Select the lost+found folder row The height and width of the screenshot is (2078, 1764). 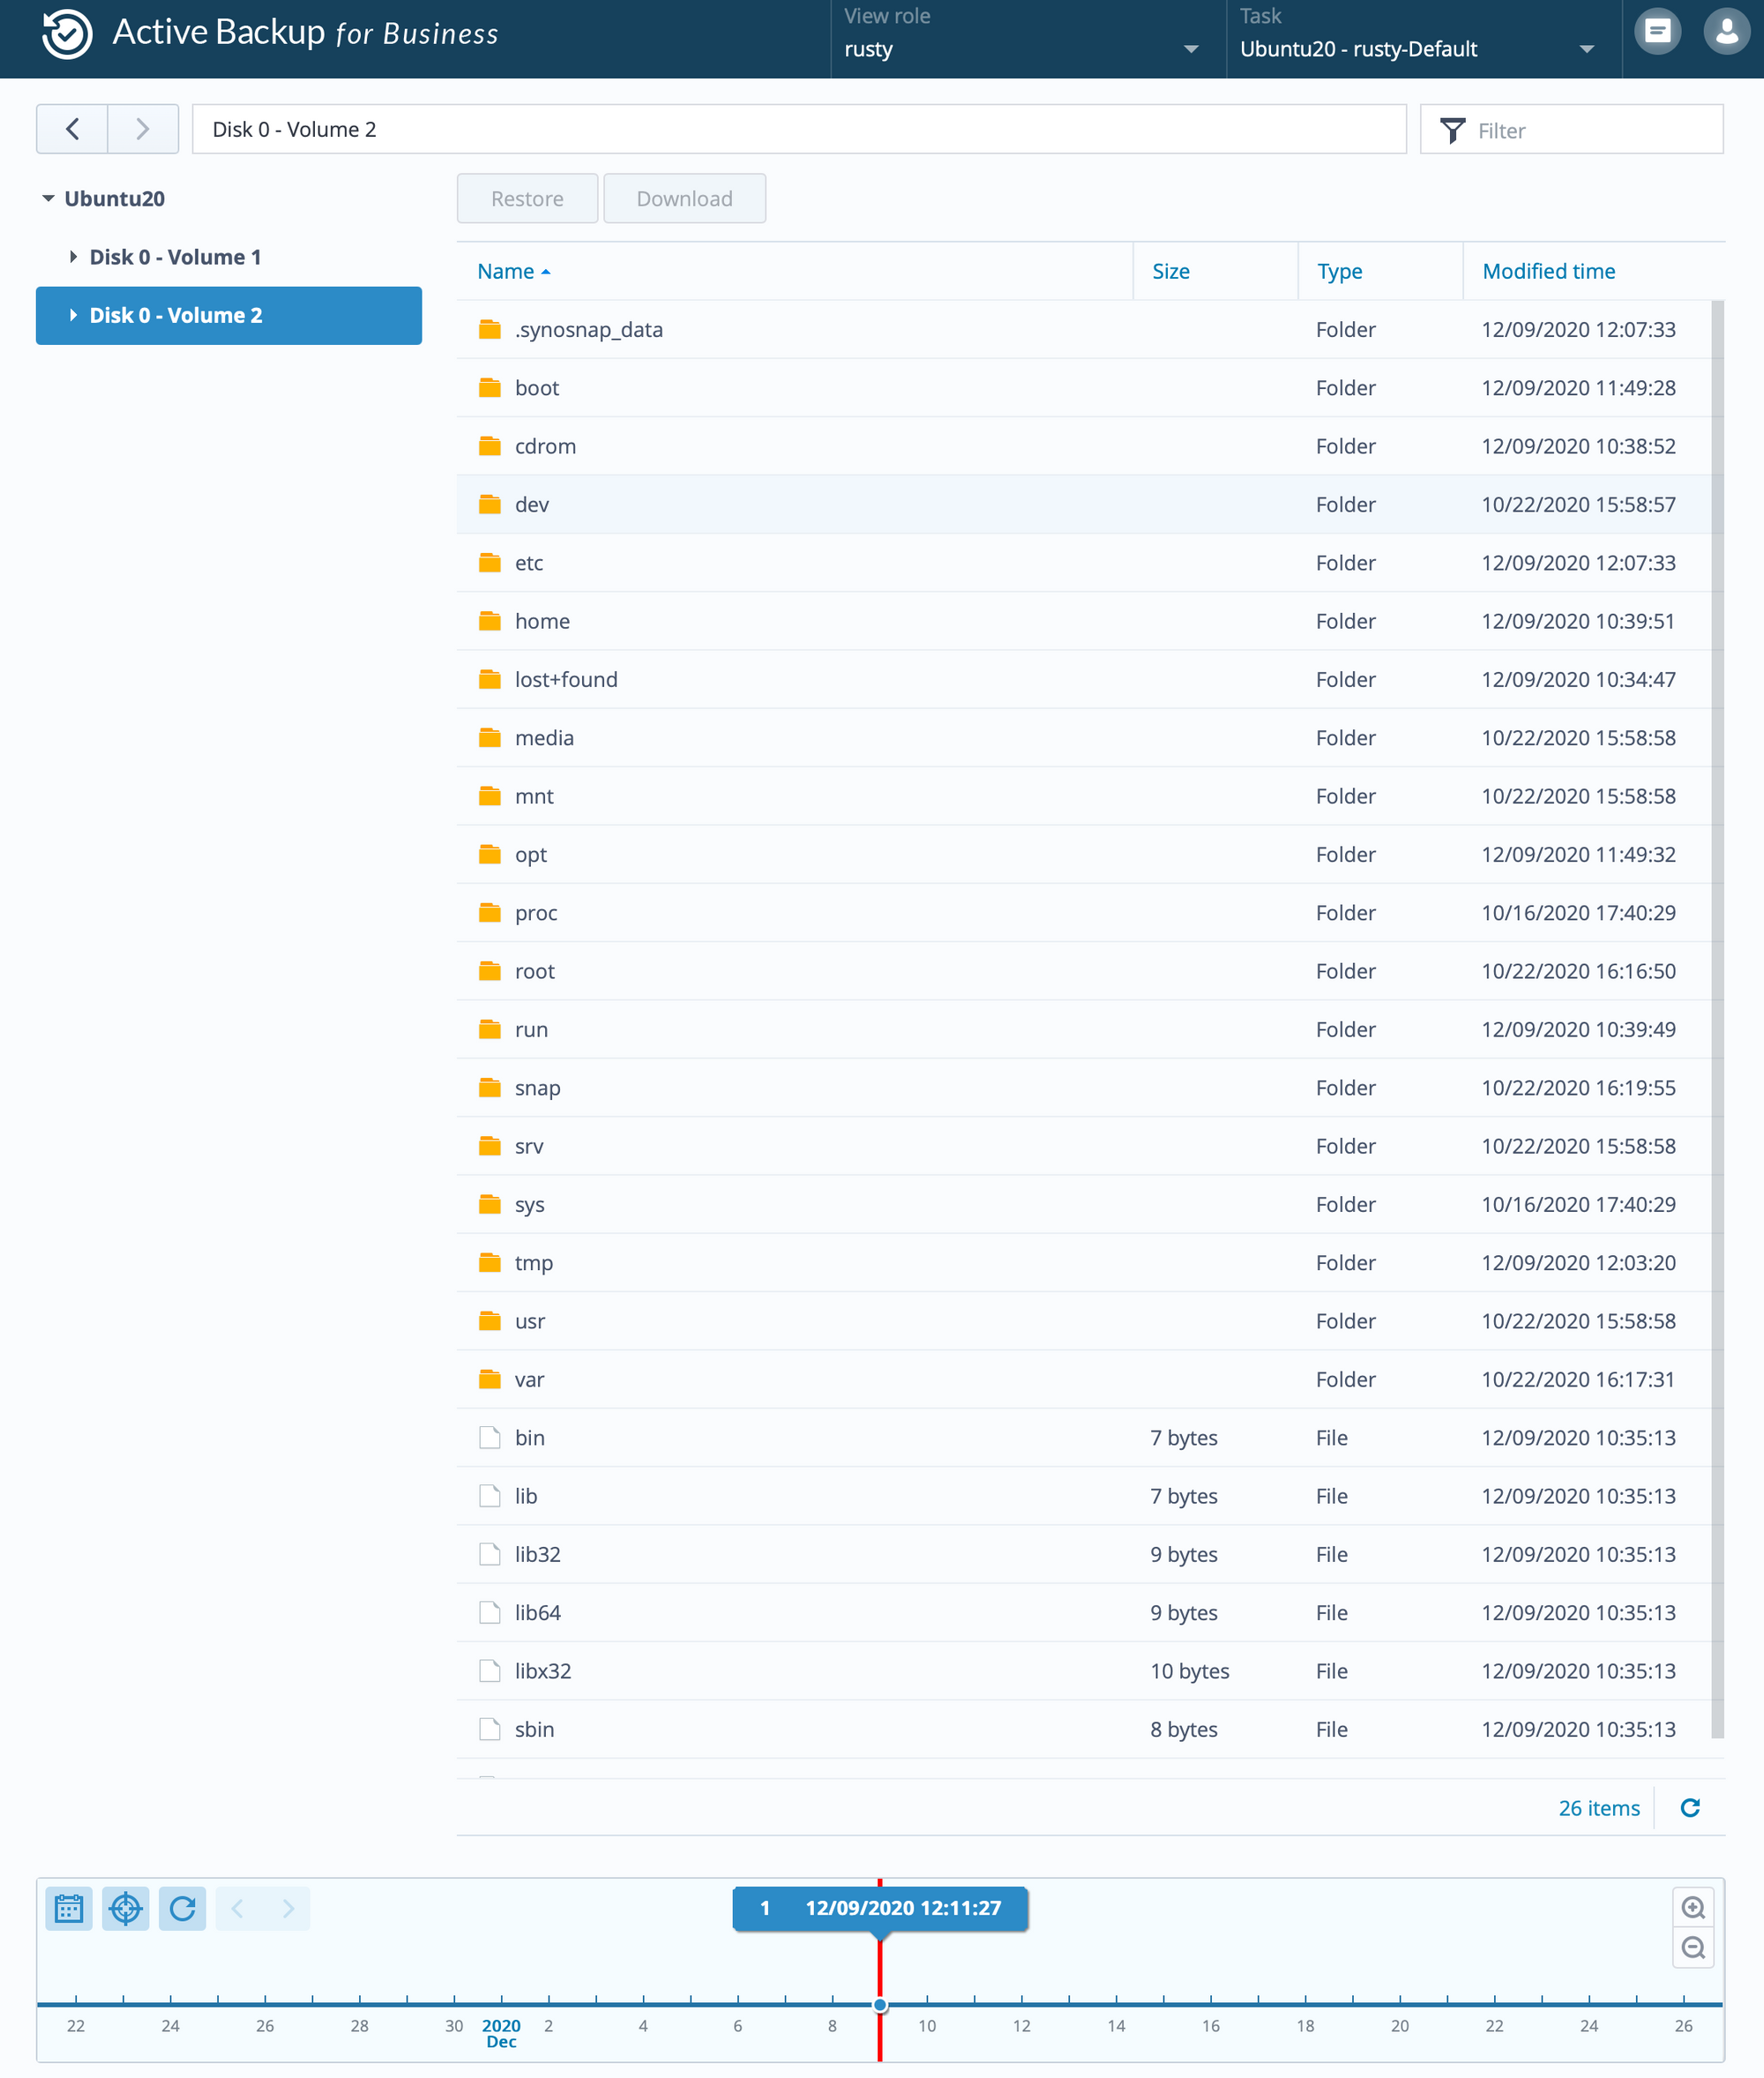pos(1084,680)
